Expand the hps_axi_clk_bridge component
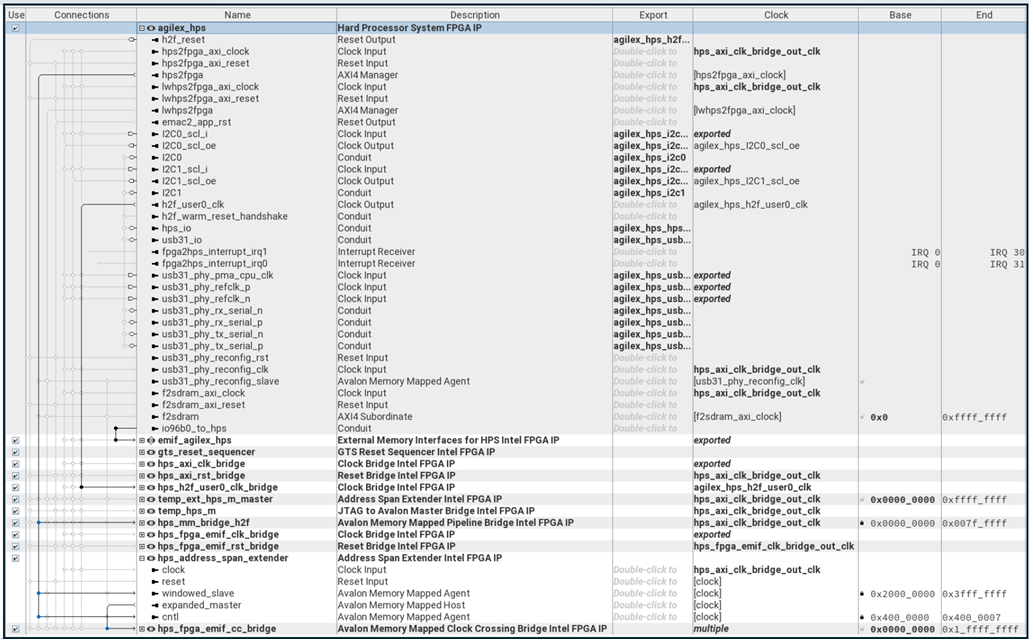1029x639 pixels. [142, 464]
